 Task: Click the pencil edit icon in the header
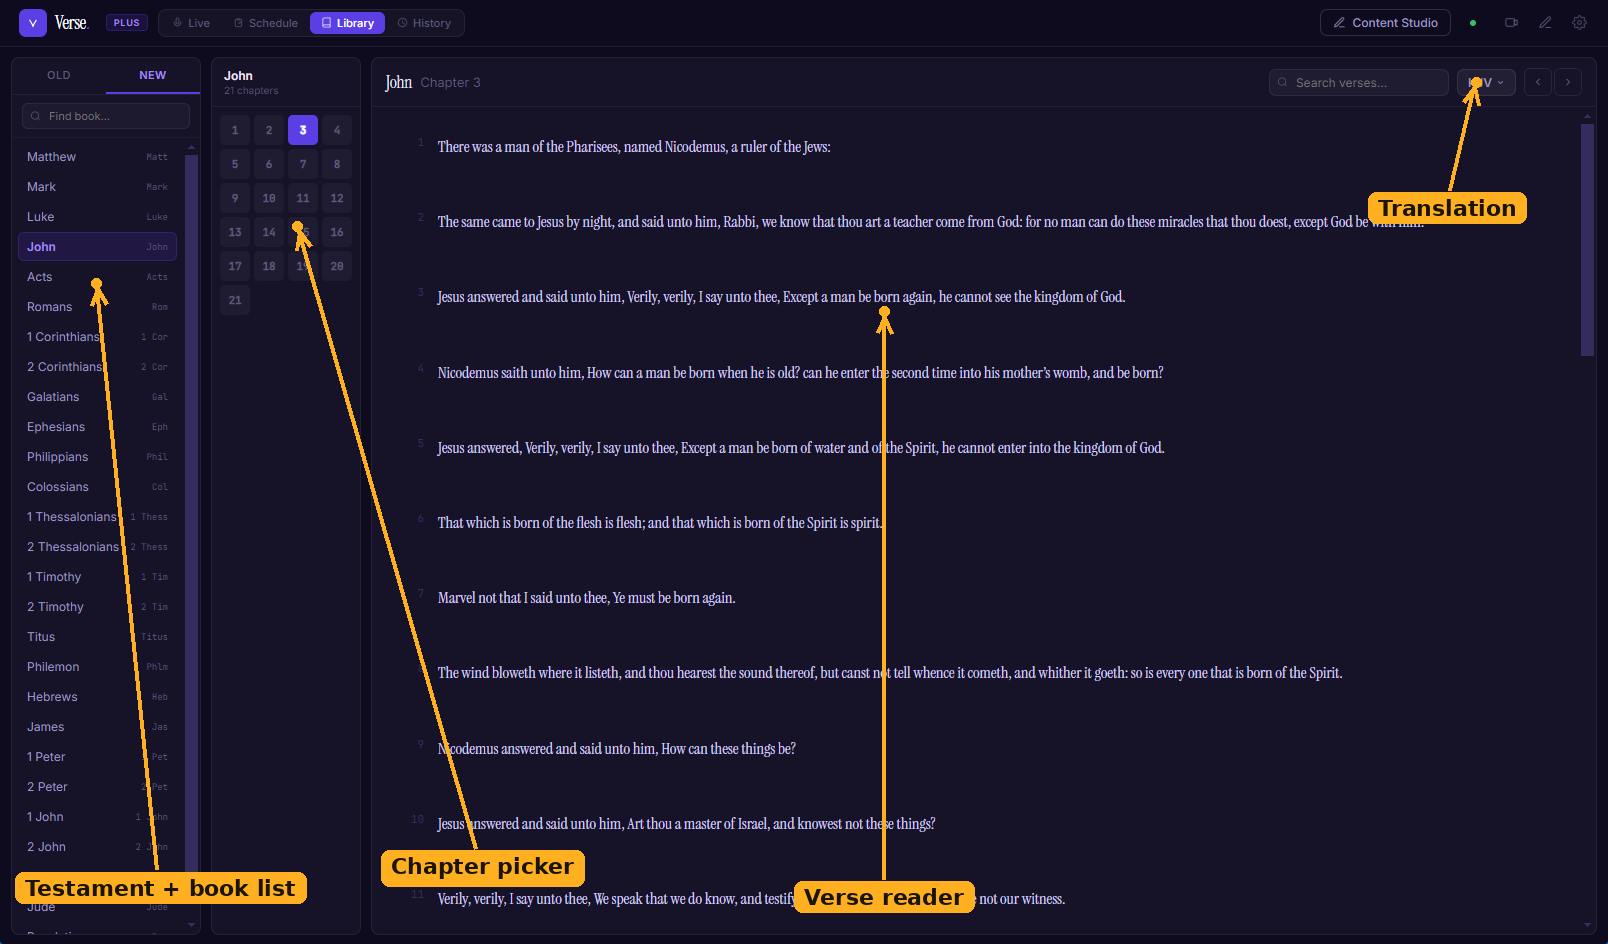pyautogui.click(x=1545, y=23)
